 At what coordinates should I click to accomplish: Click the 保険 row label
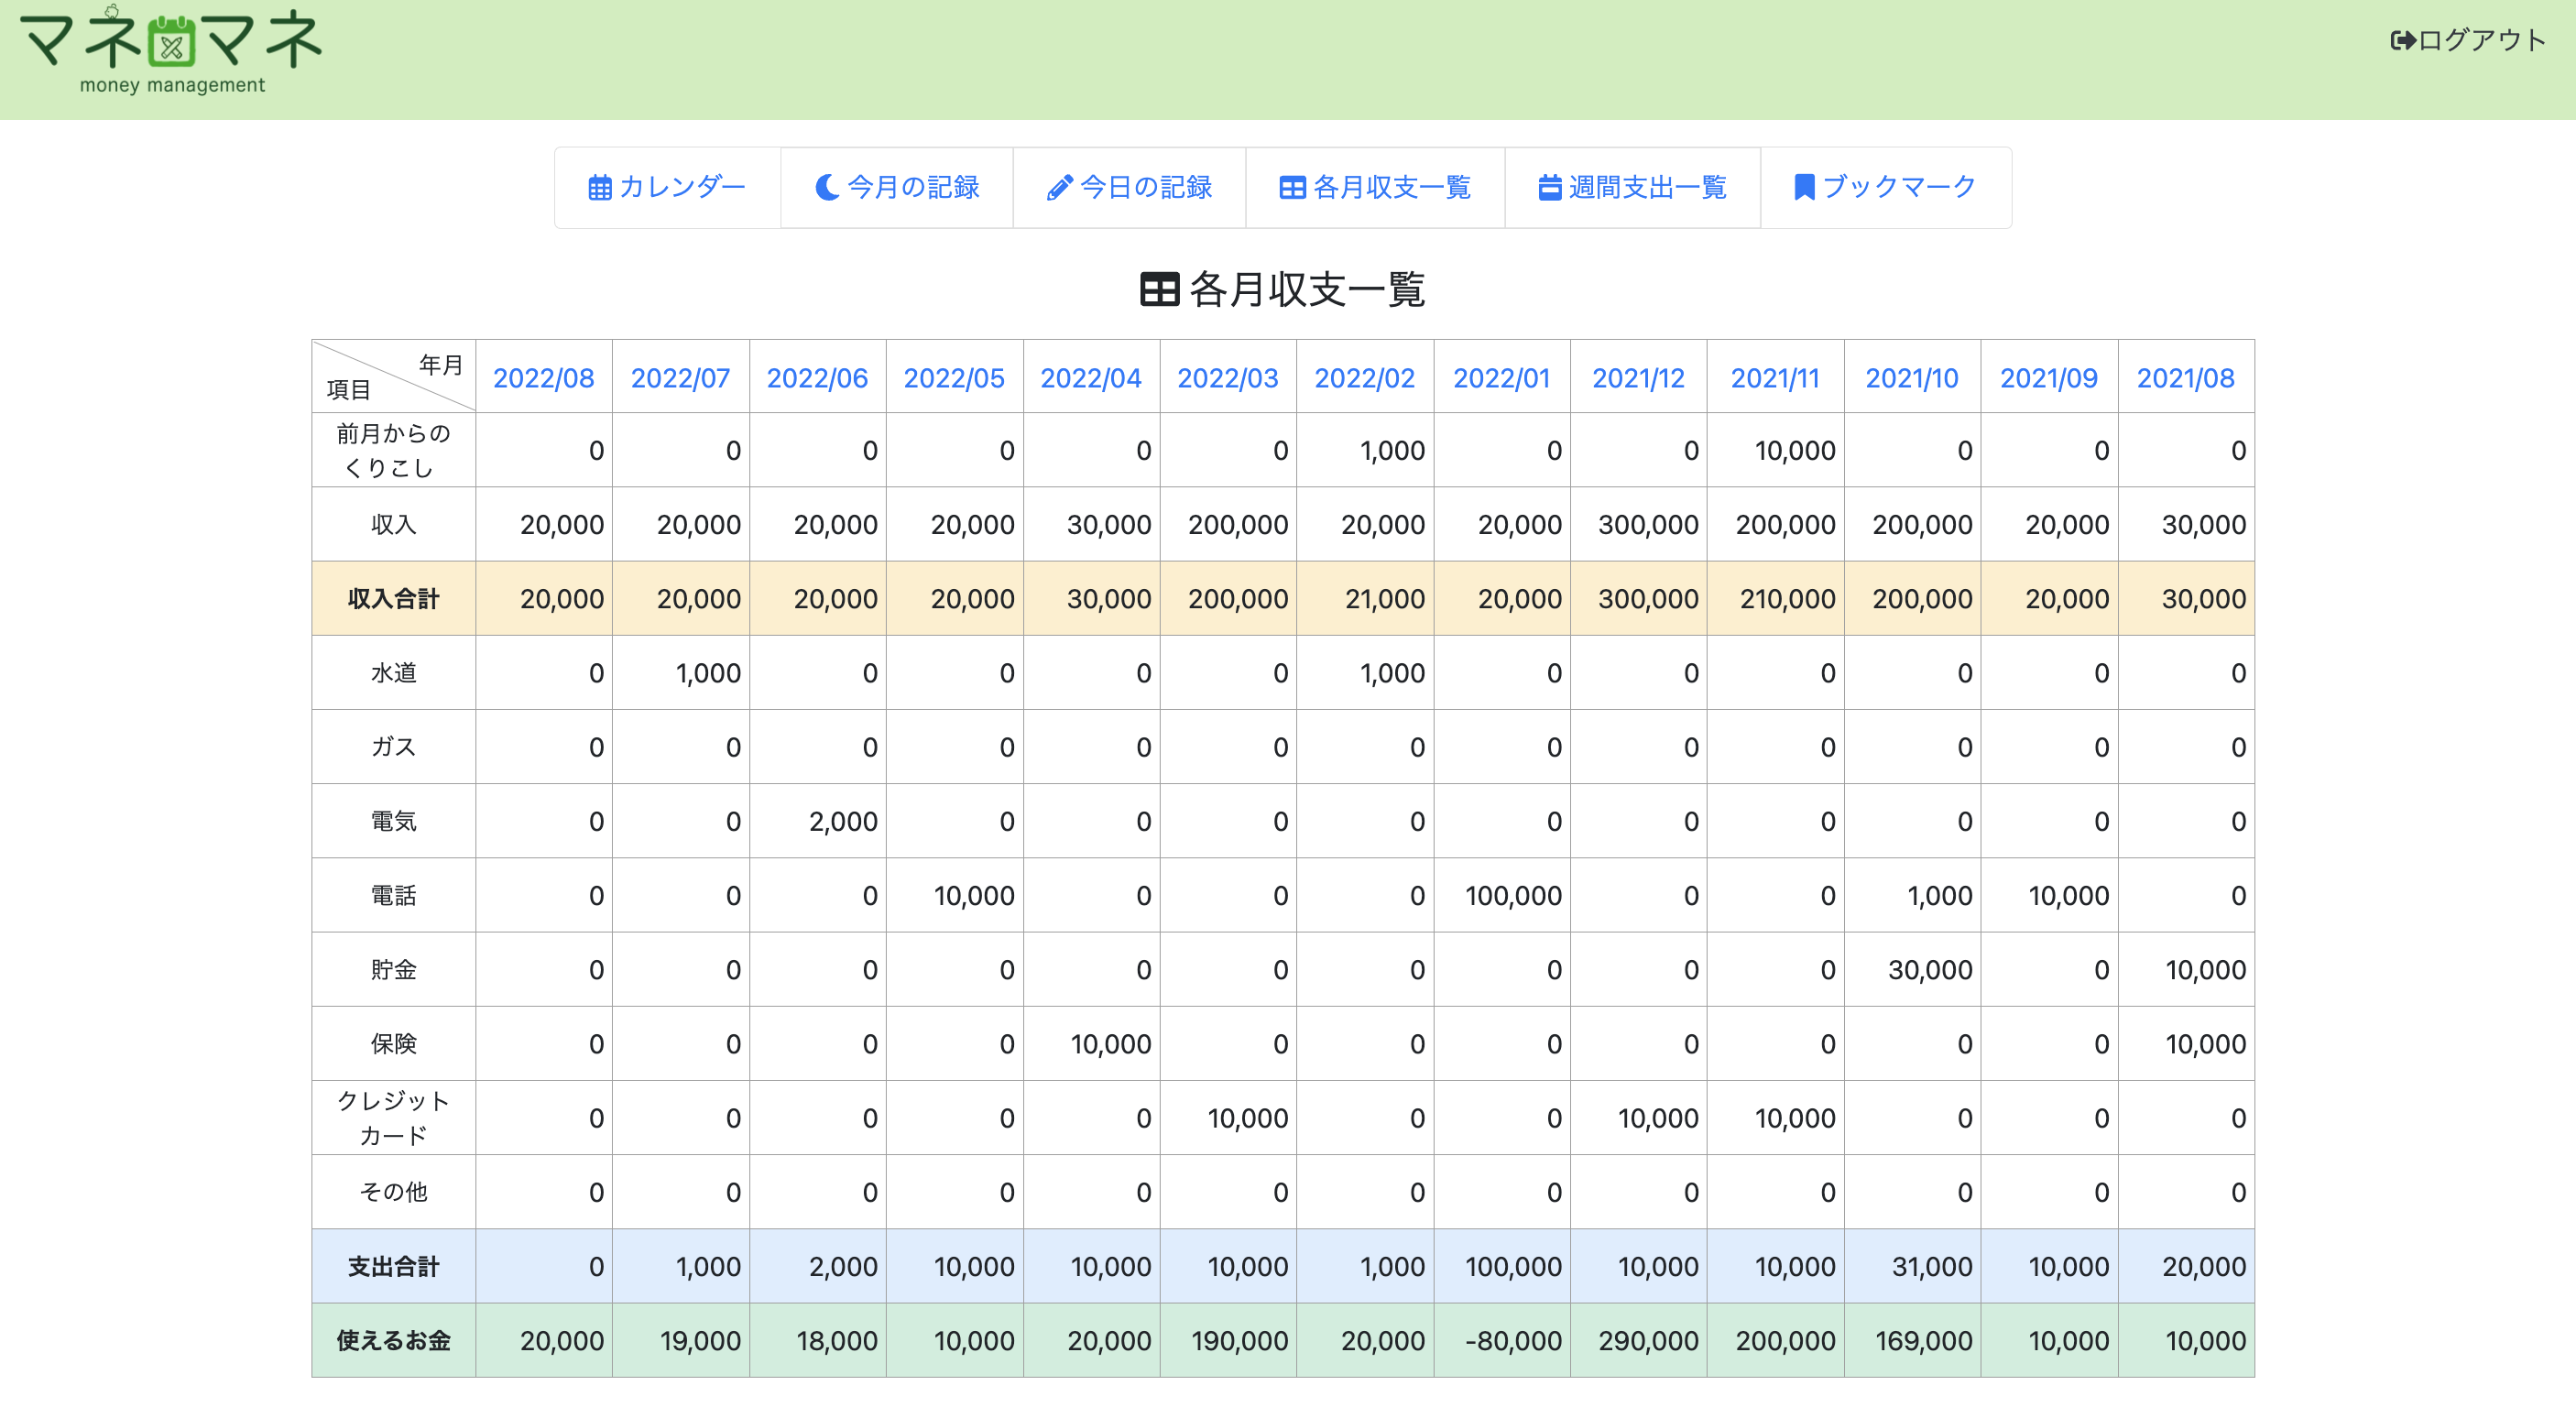[x=393, y=1043]
